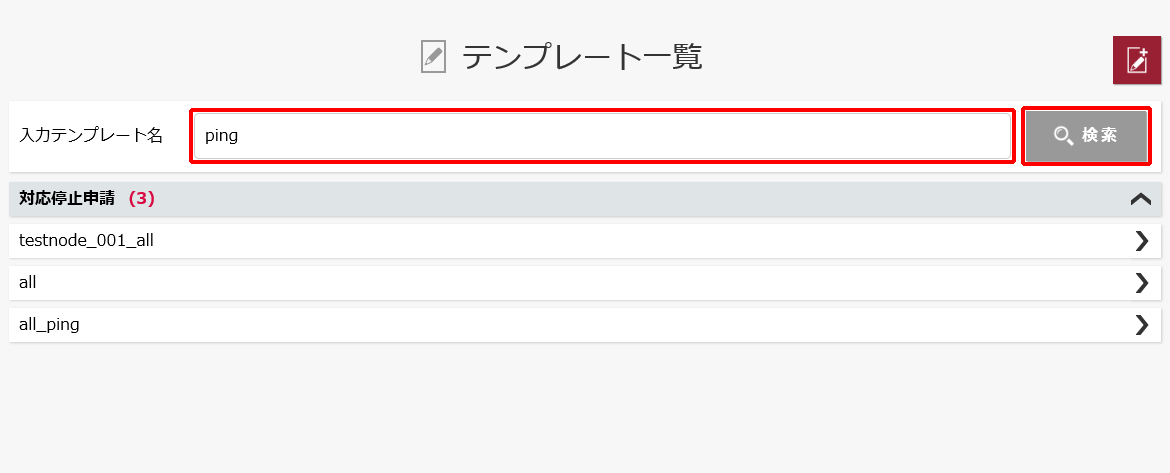
Task: Select the "all" template entry
Action: pos(28,282)
